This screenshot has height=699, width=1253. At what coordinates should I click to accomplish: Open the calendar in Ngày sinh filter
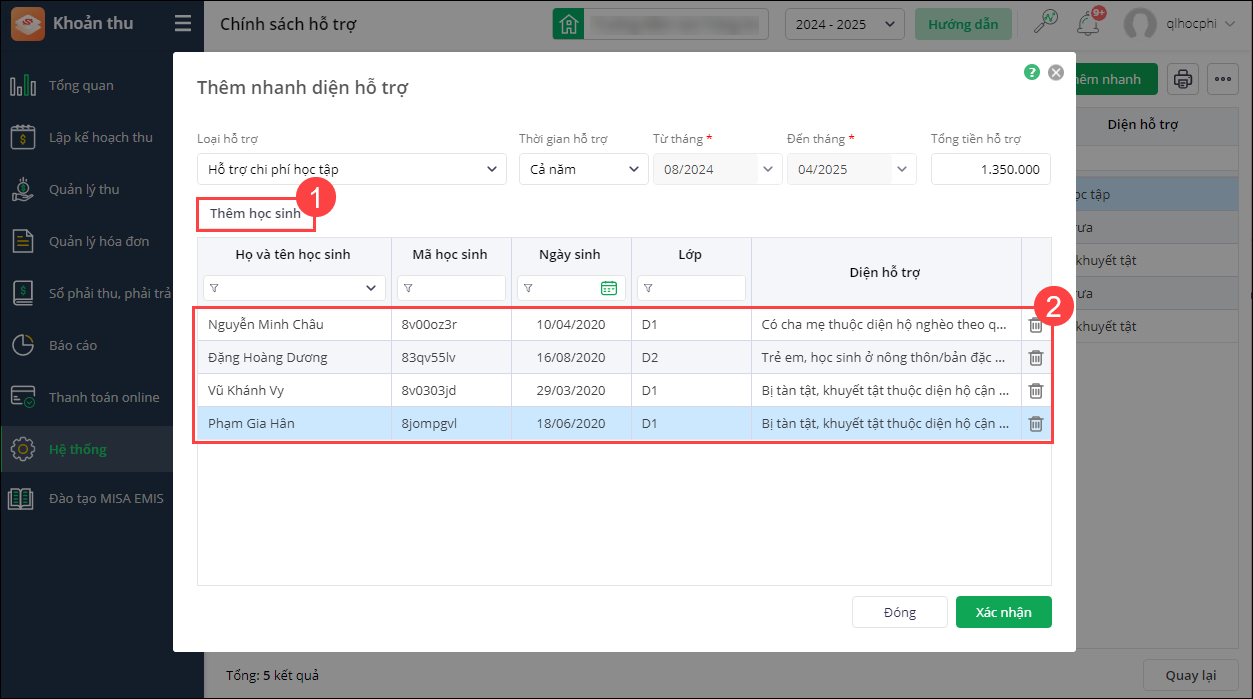point(609,288)
